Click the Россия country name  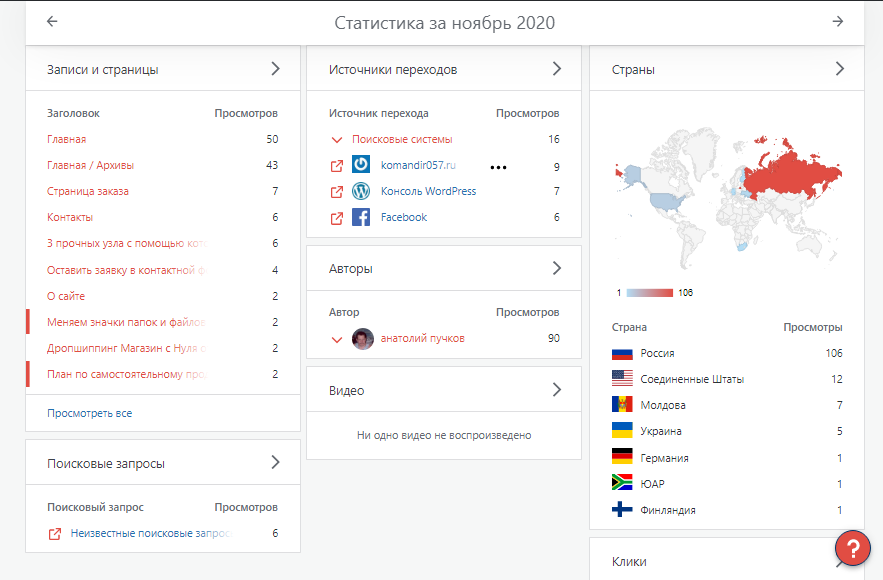pyautogui.click(x=657, y=353)
